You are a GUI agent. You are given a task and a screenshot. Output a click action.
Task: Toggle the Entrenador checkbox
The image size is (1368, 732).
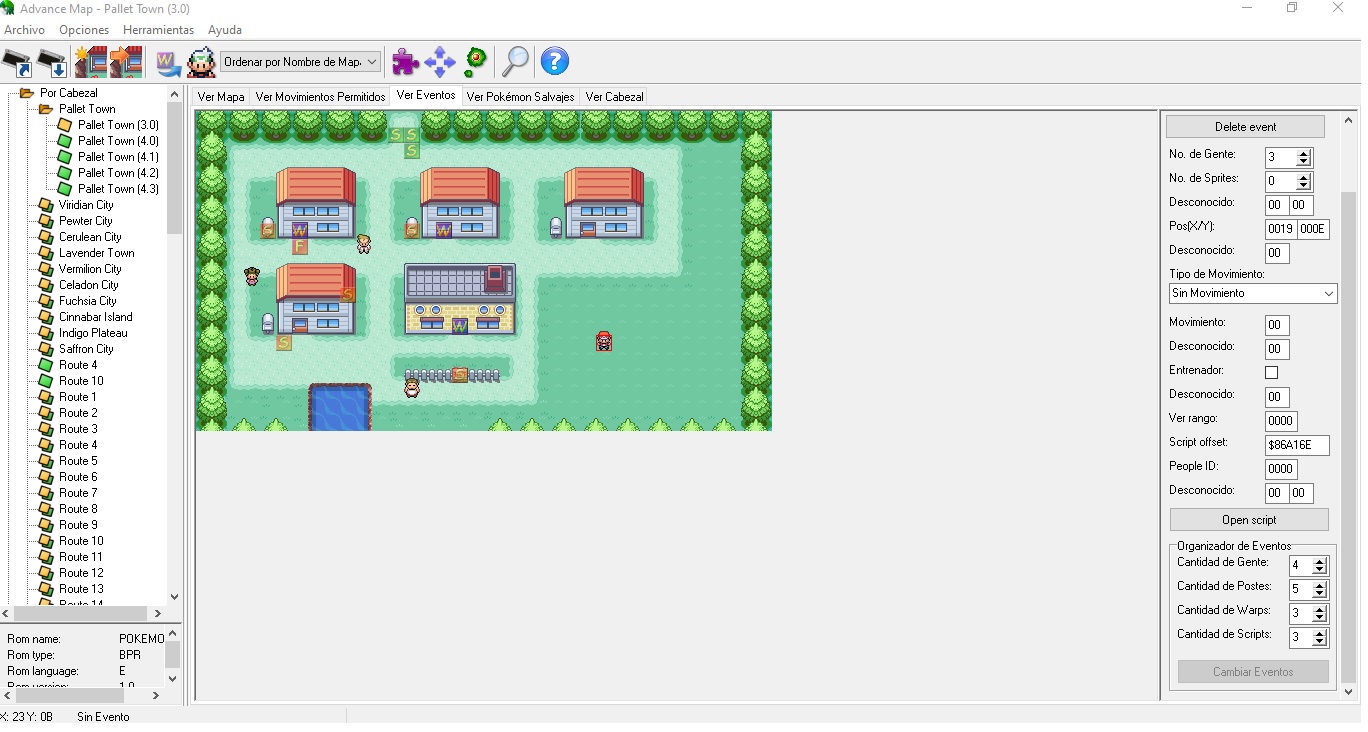1271,372
